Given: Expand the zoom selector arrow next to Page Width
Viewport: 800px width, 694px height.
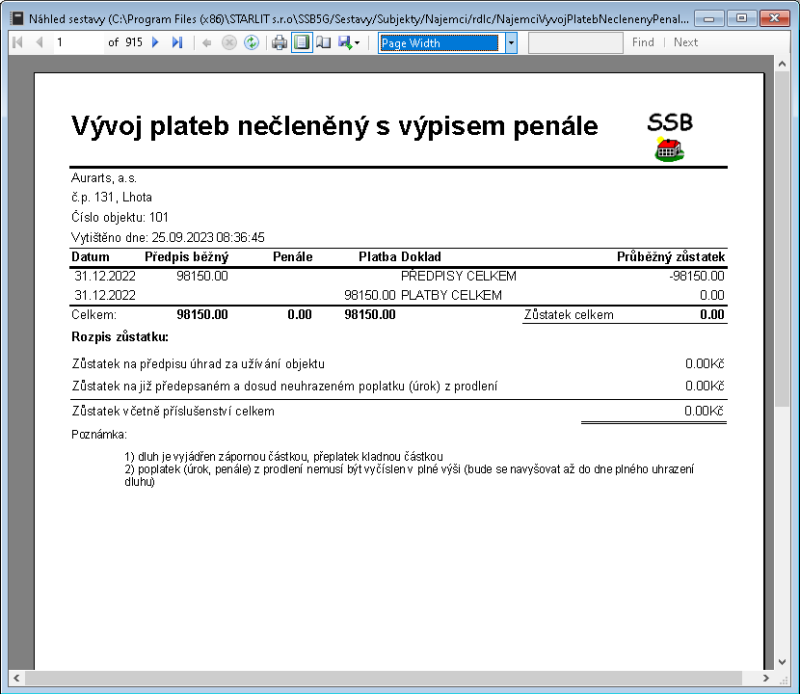Looking at the screenshot, I should 509,42.
